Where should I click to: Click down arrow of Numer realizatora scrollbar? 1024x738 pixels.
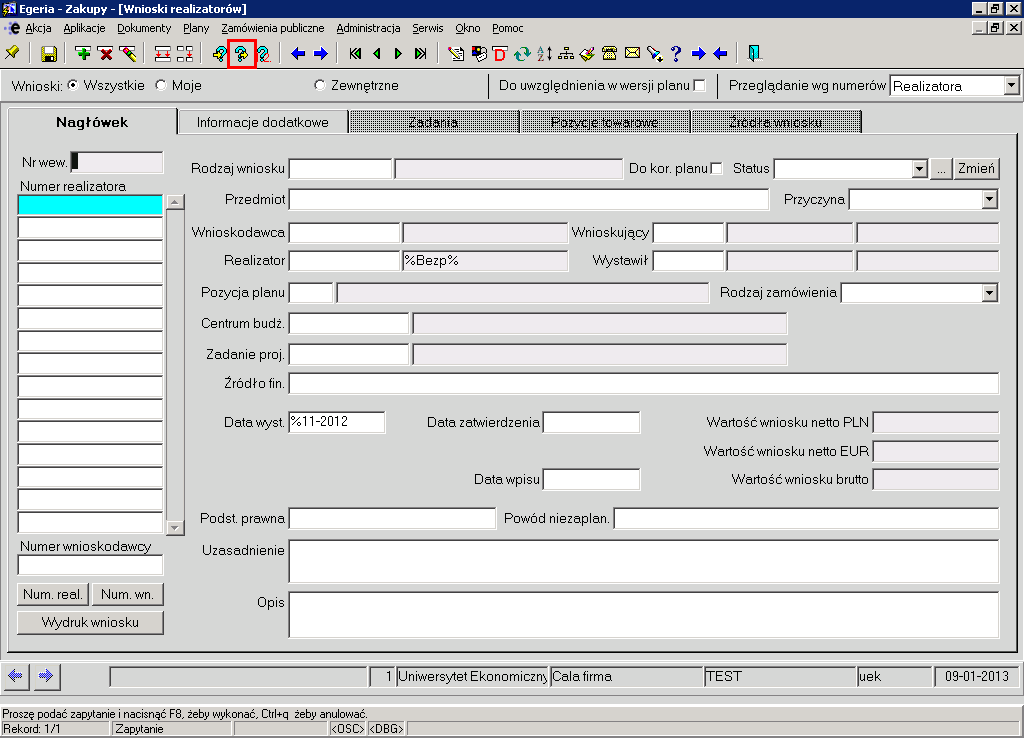(x=175, y=528)
